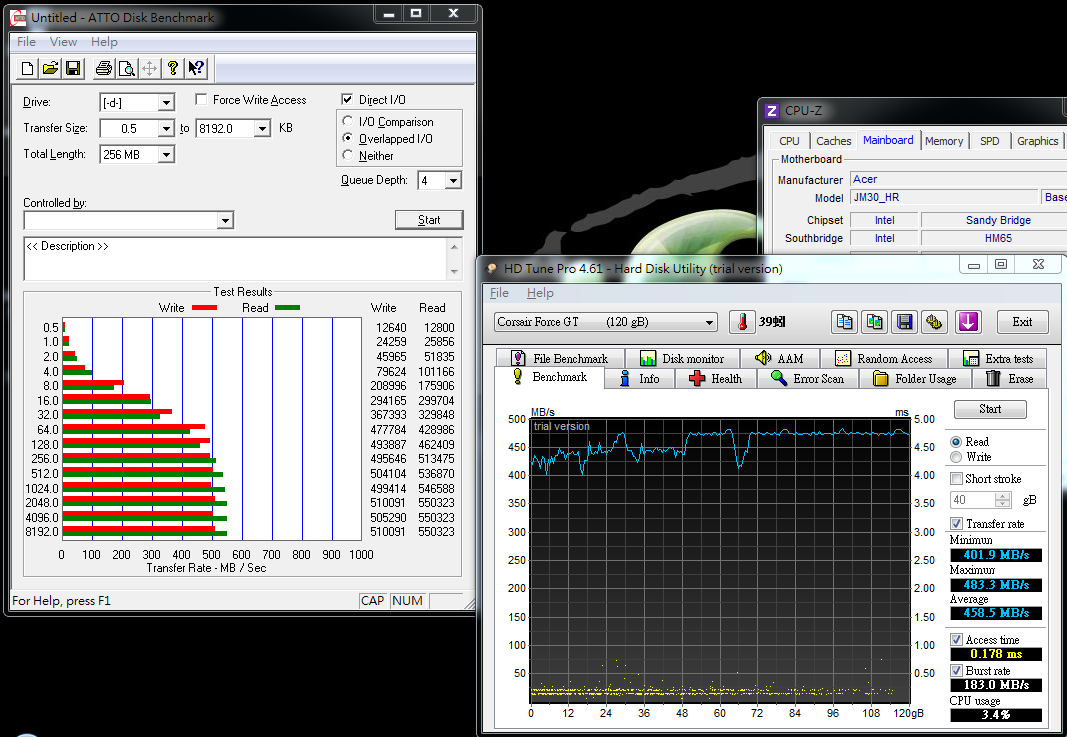Click the New file icon in ATTO toolbar

27,68
